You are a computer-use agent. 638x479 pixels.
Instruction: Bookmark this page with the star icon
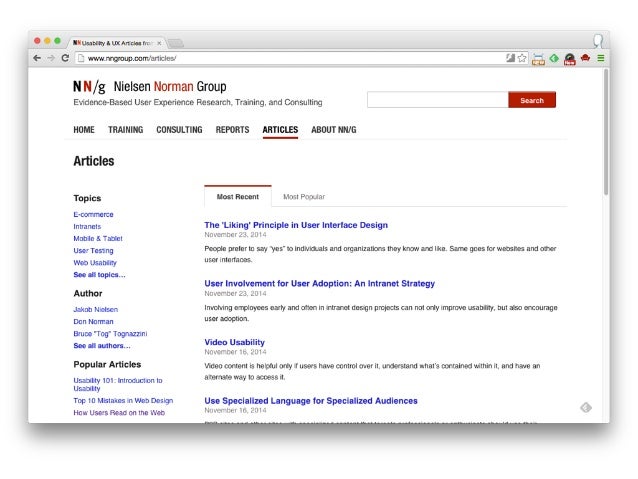click(522, 58)
